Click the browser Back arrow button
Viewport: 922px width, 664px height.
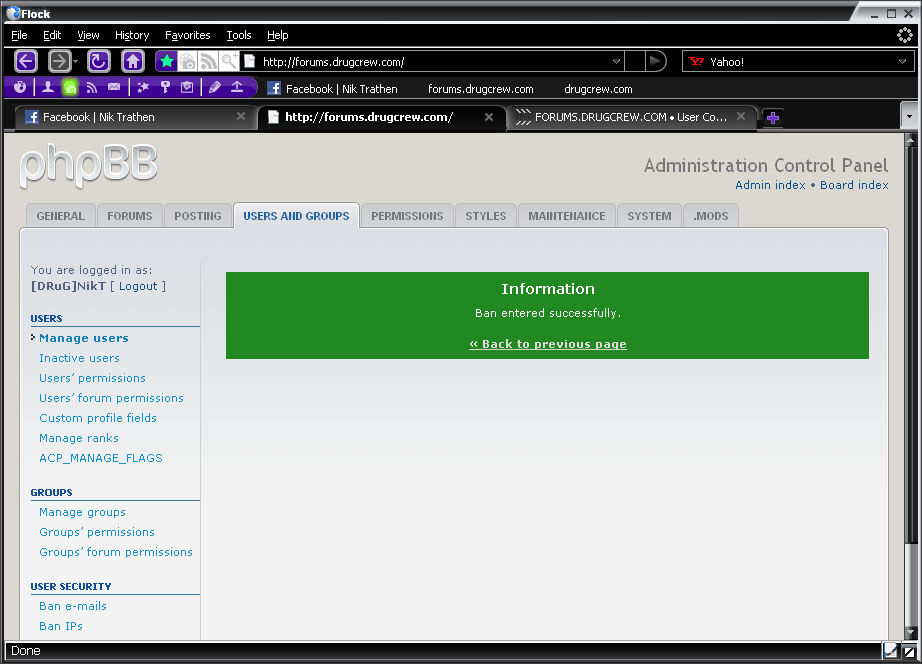point(26,61)
